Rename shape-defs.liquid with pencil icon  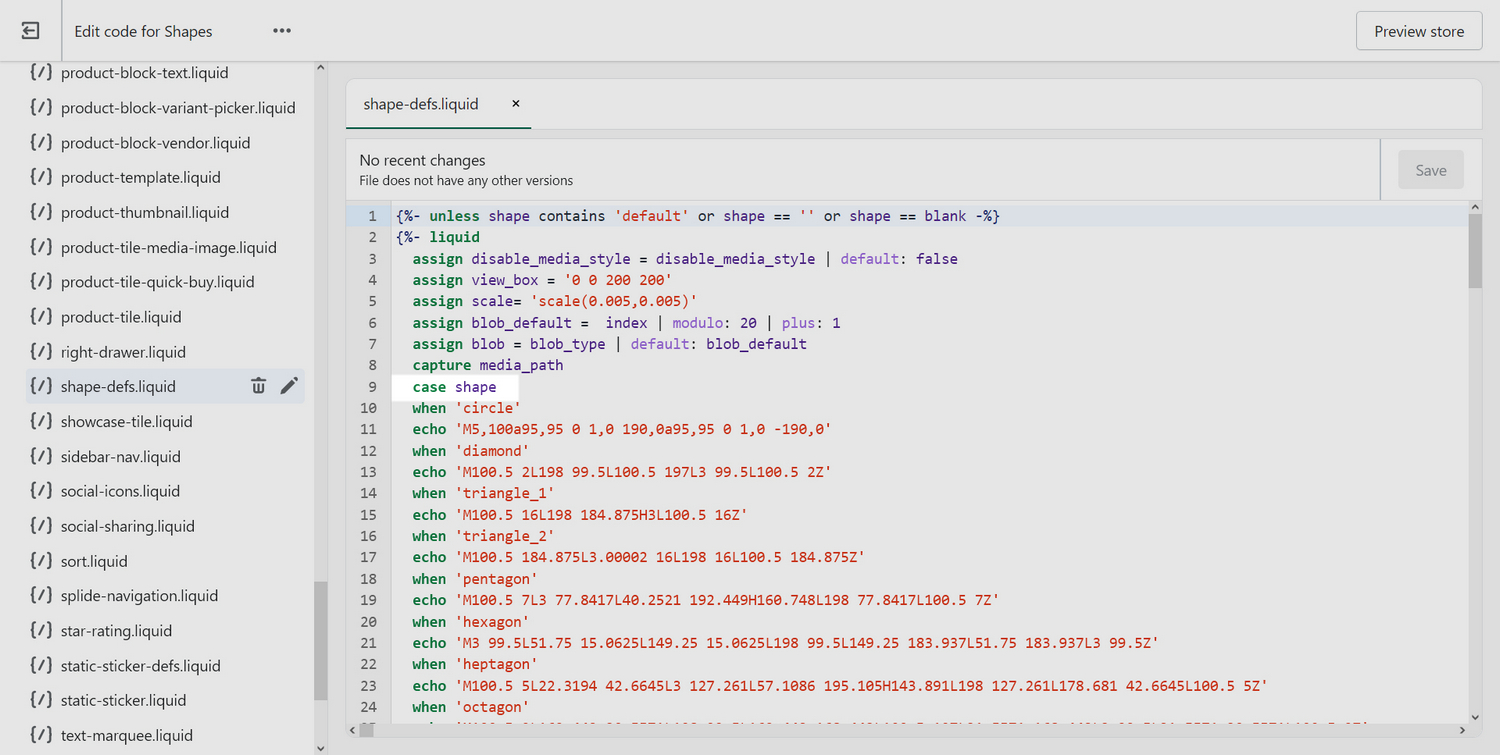[289, 386]
